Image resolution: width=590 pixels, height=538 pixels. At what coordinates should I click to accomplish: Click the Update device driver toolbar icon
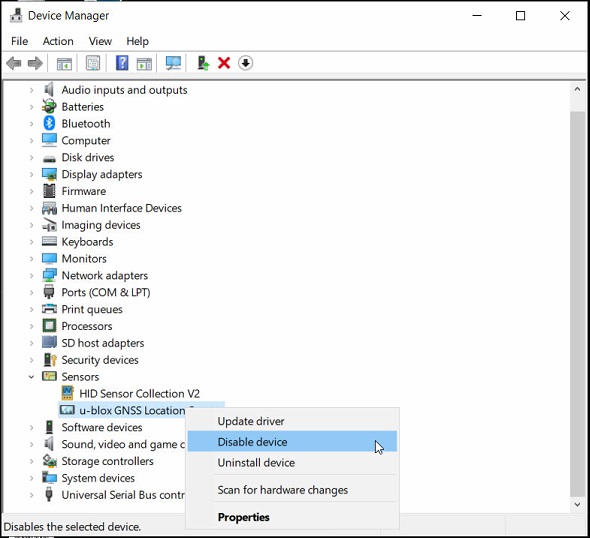tap(203, 63)
